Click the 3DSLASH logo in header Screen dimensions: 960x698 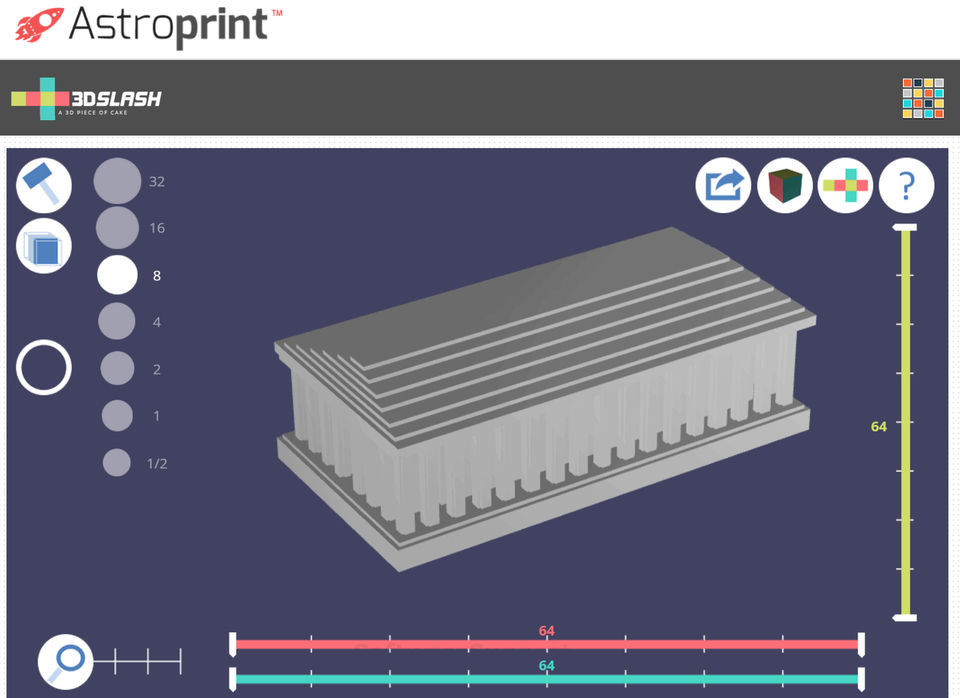click(x=86, y=99)
